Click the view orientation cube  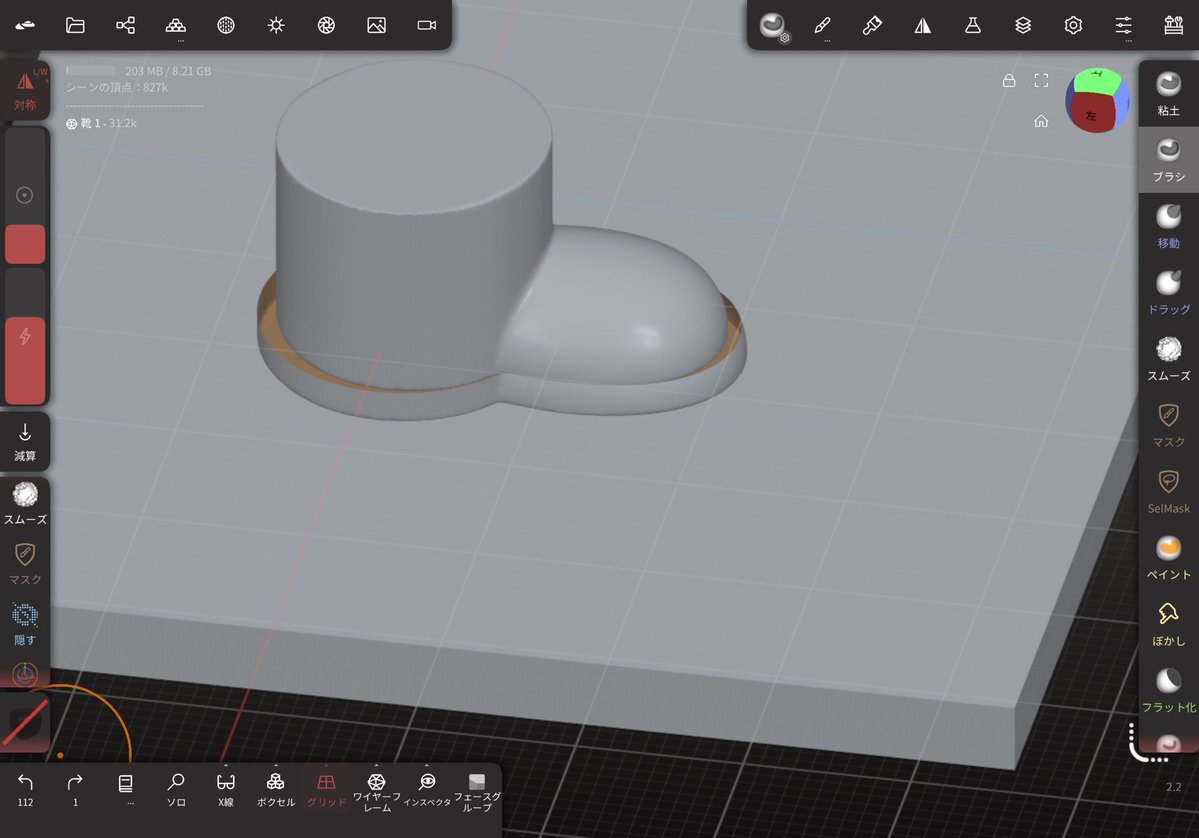[1097, 101]
